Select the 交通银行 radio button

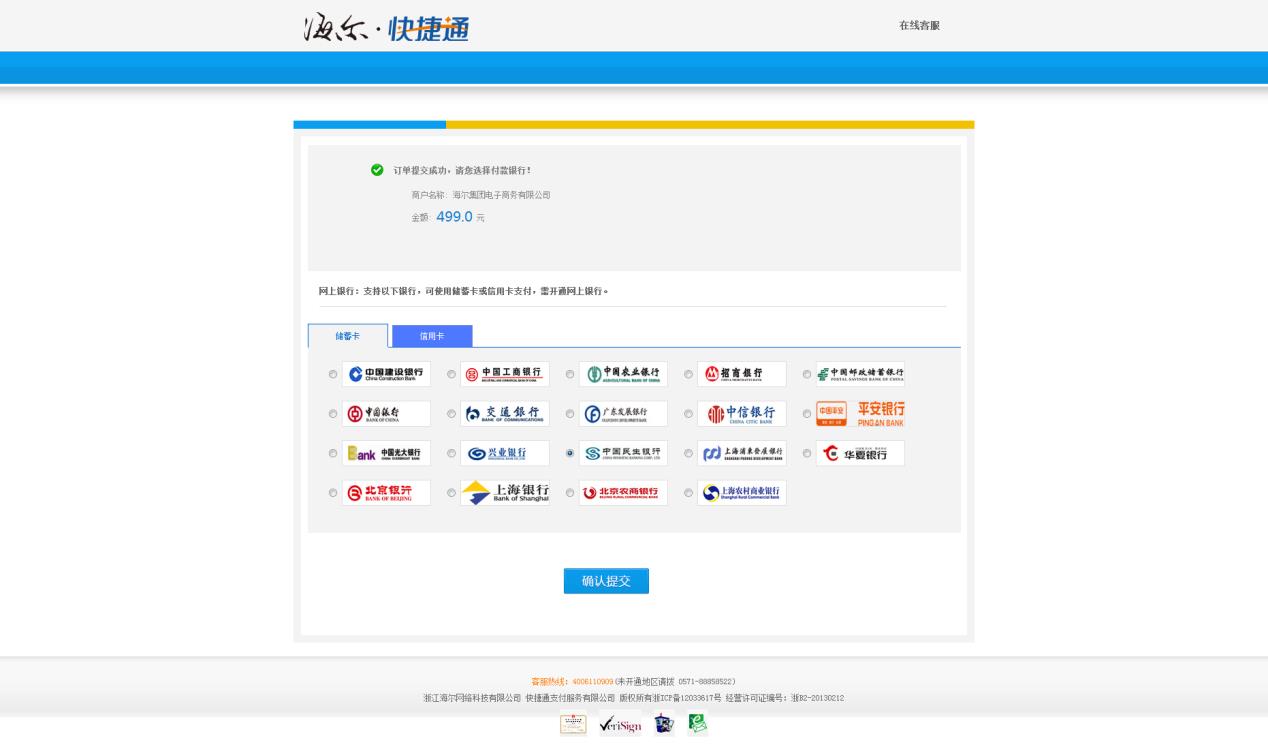[452, 414]
